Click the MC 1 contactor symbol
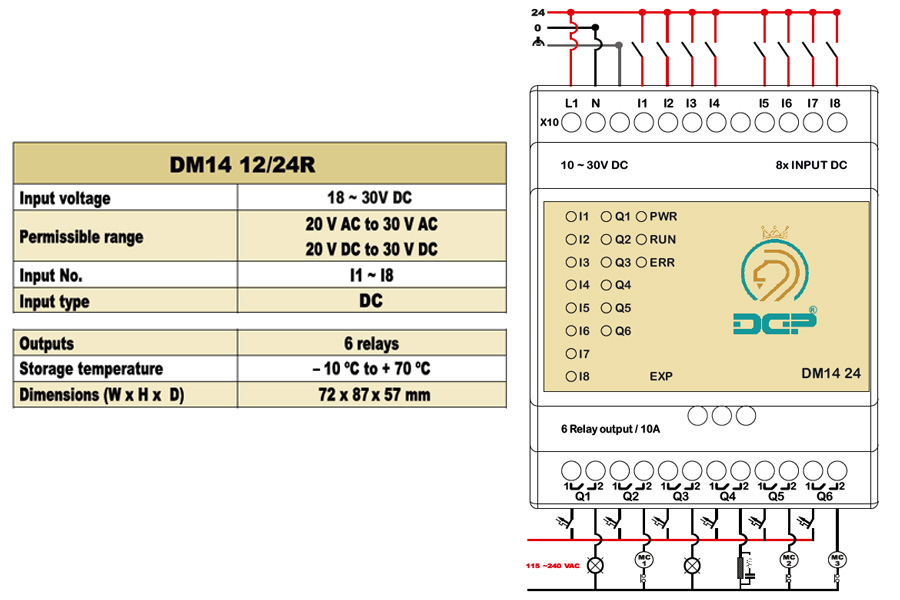This screenshot has height=600, width=900. point(643,560)
